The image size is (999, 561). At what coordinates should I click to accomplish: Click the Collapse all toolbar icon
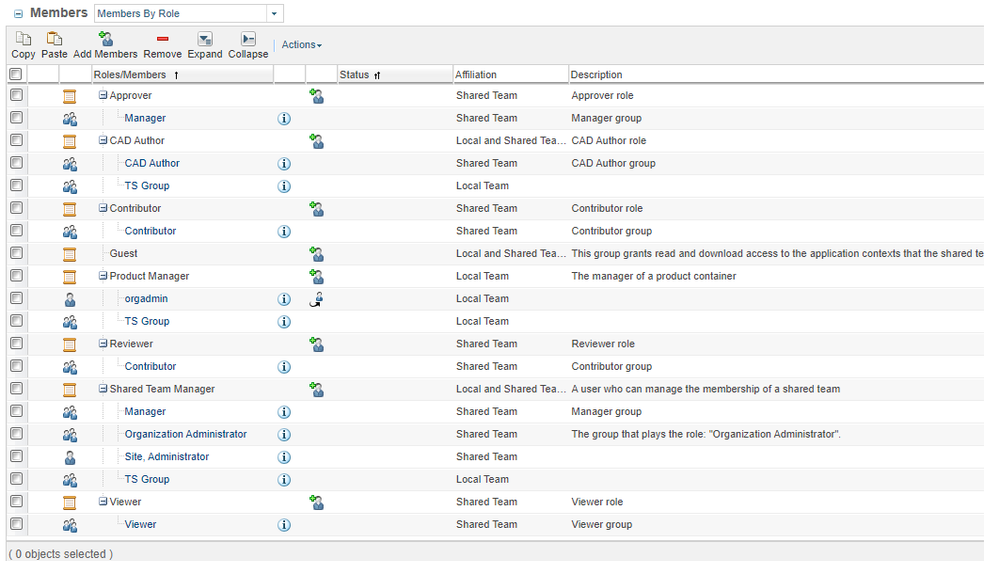point(248,39)
